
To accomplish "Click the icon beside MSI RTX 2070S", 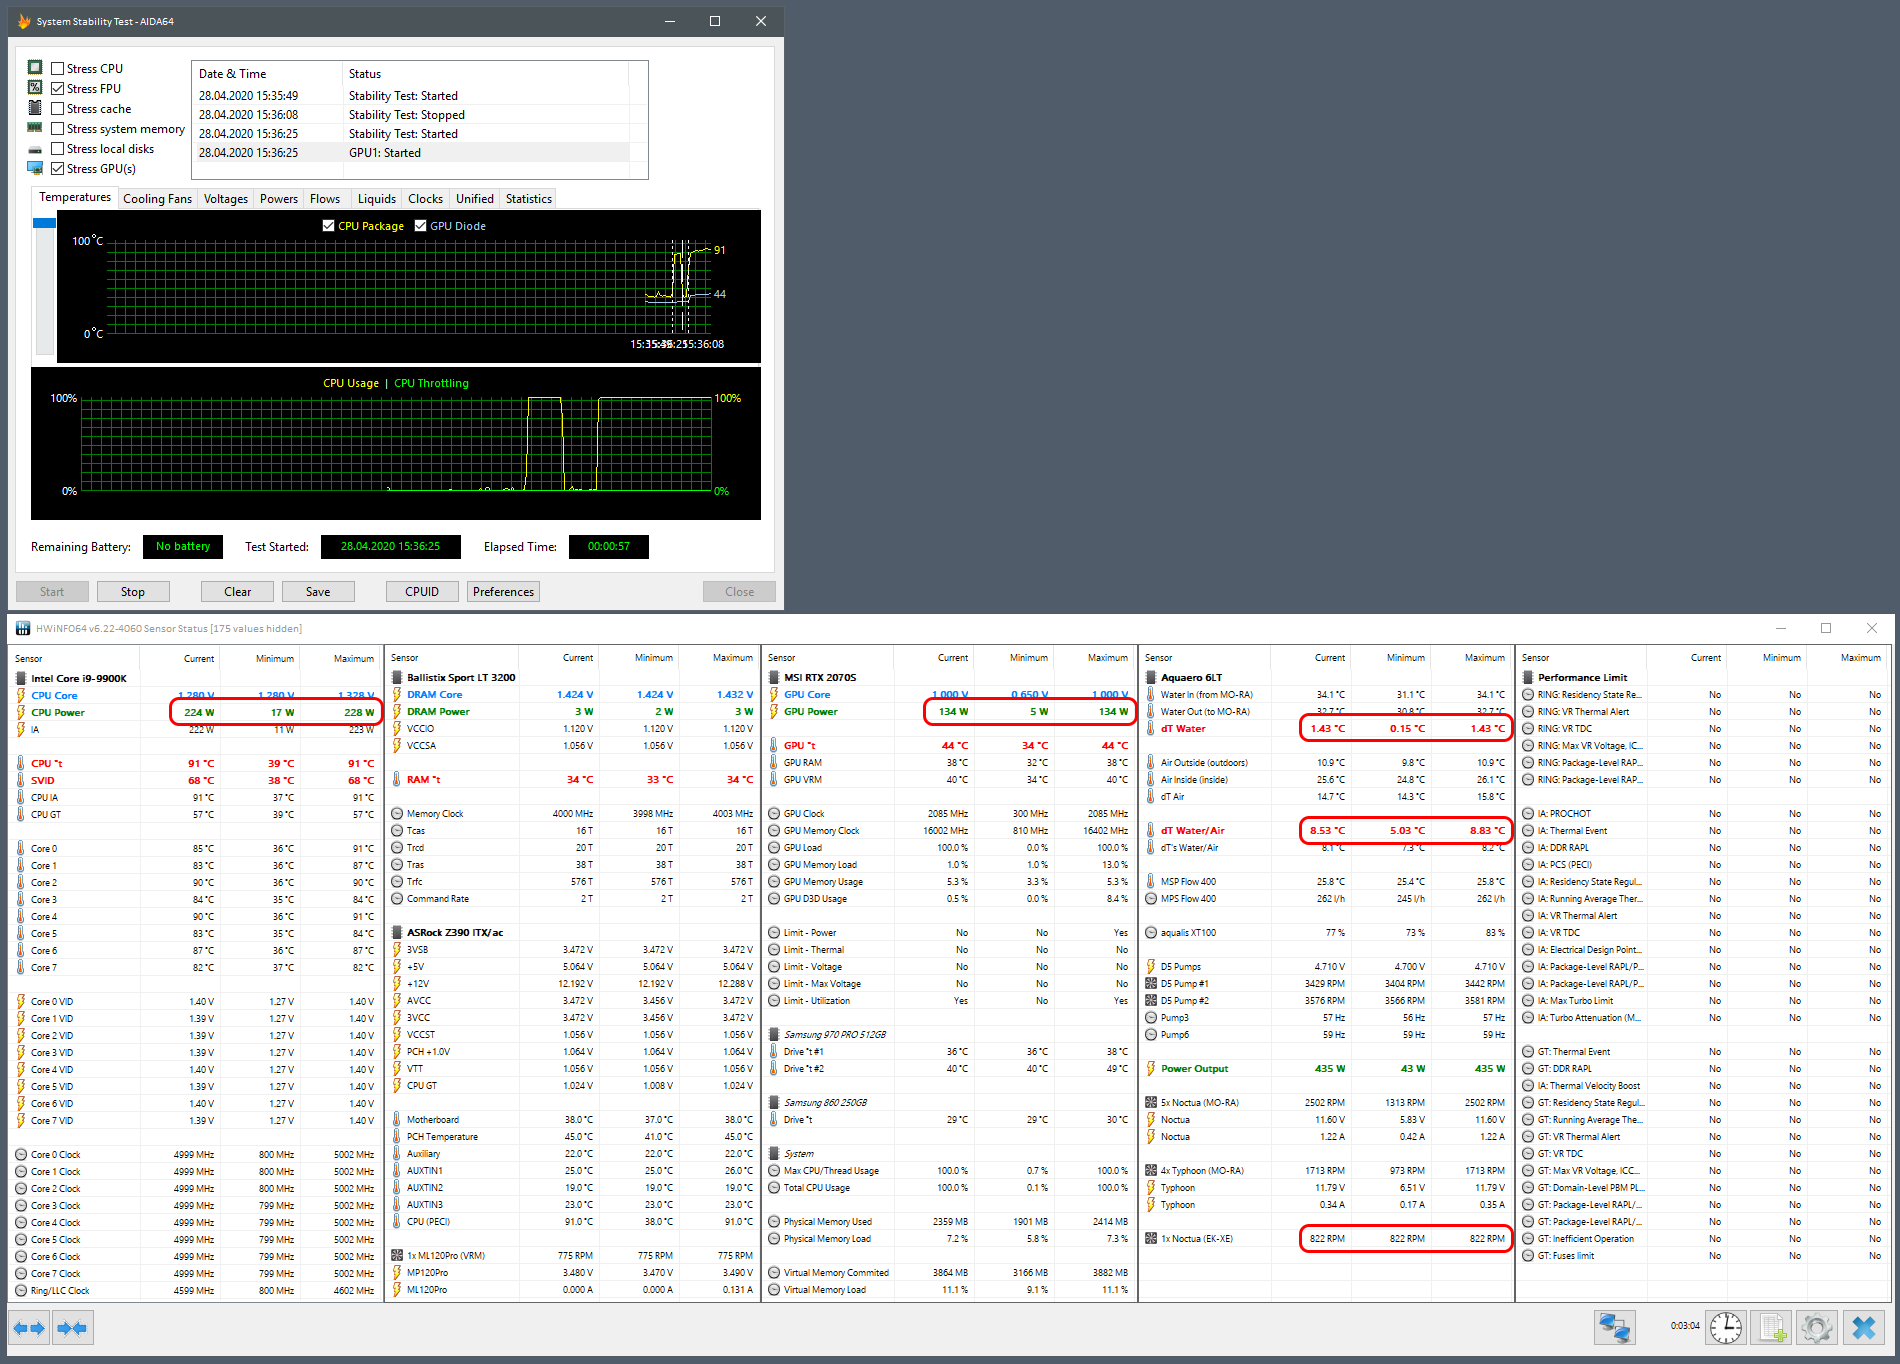I will 774,677.
